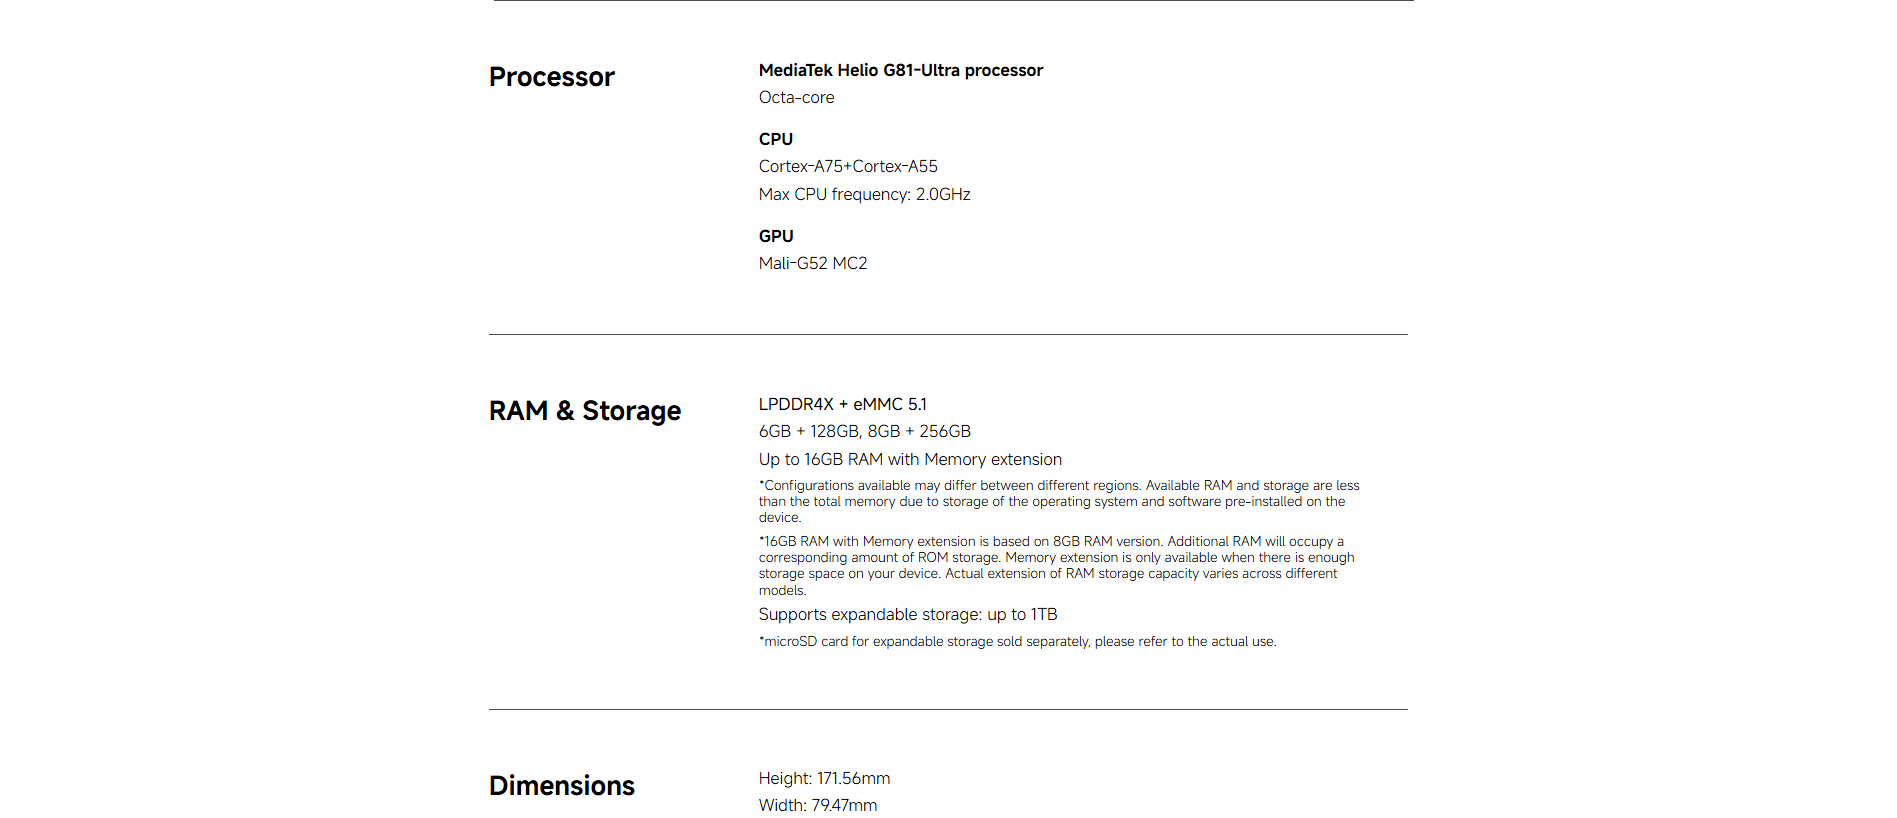Click the 16GB RAM Memory extension footnote
The image size is (1897, 818).
(1056, 565)
